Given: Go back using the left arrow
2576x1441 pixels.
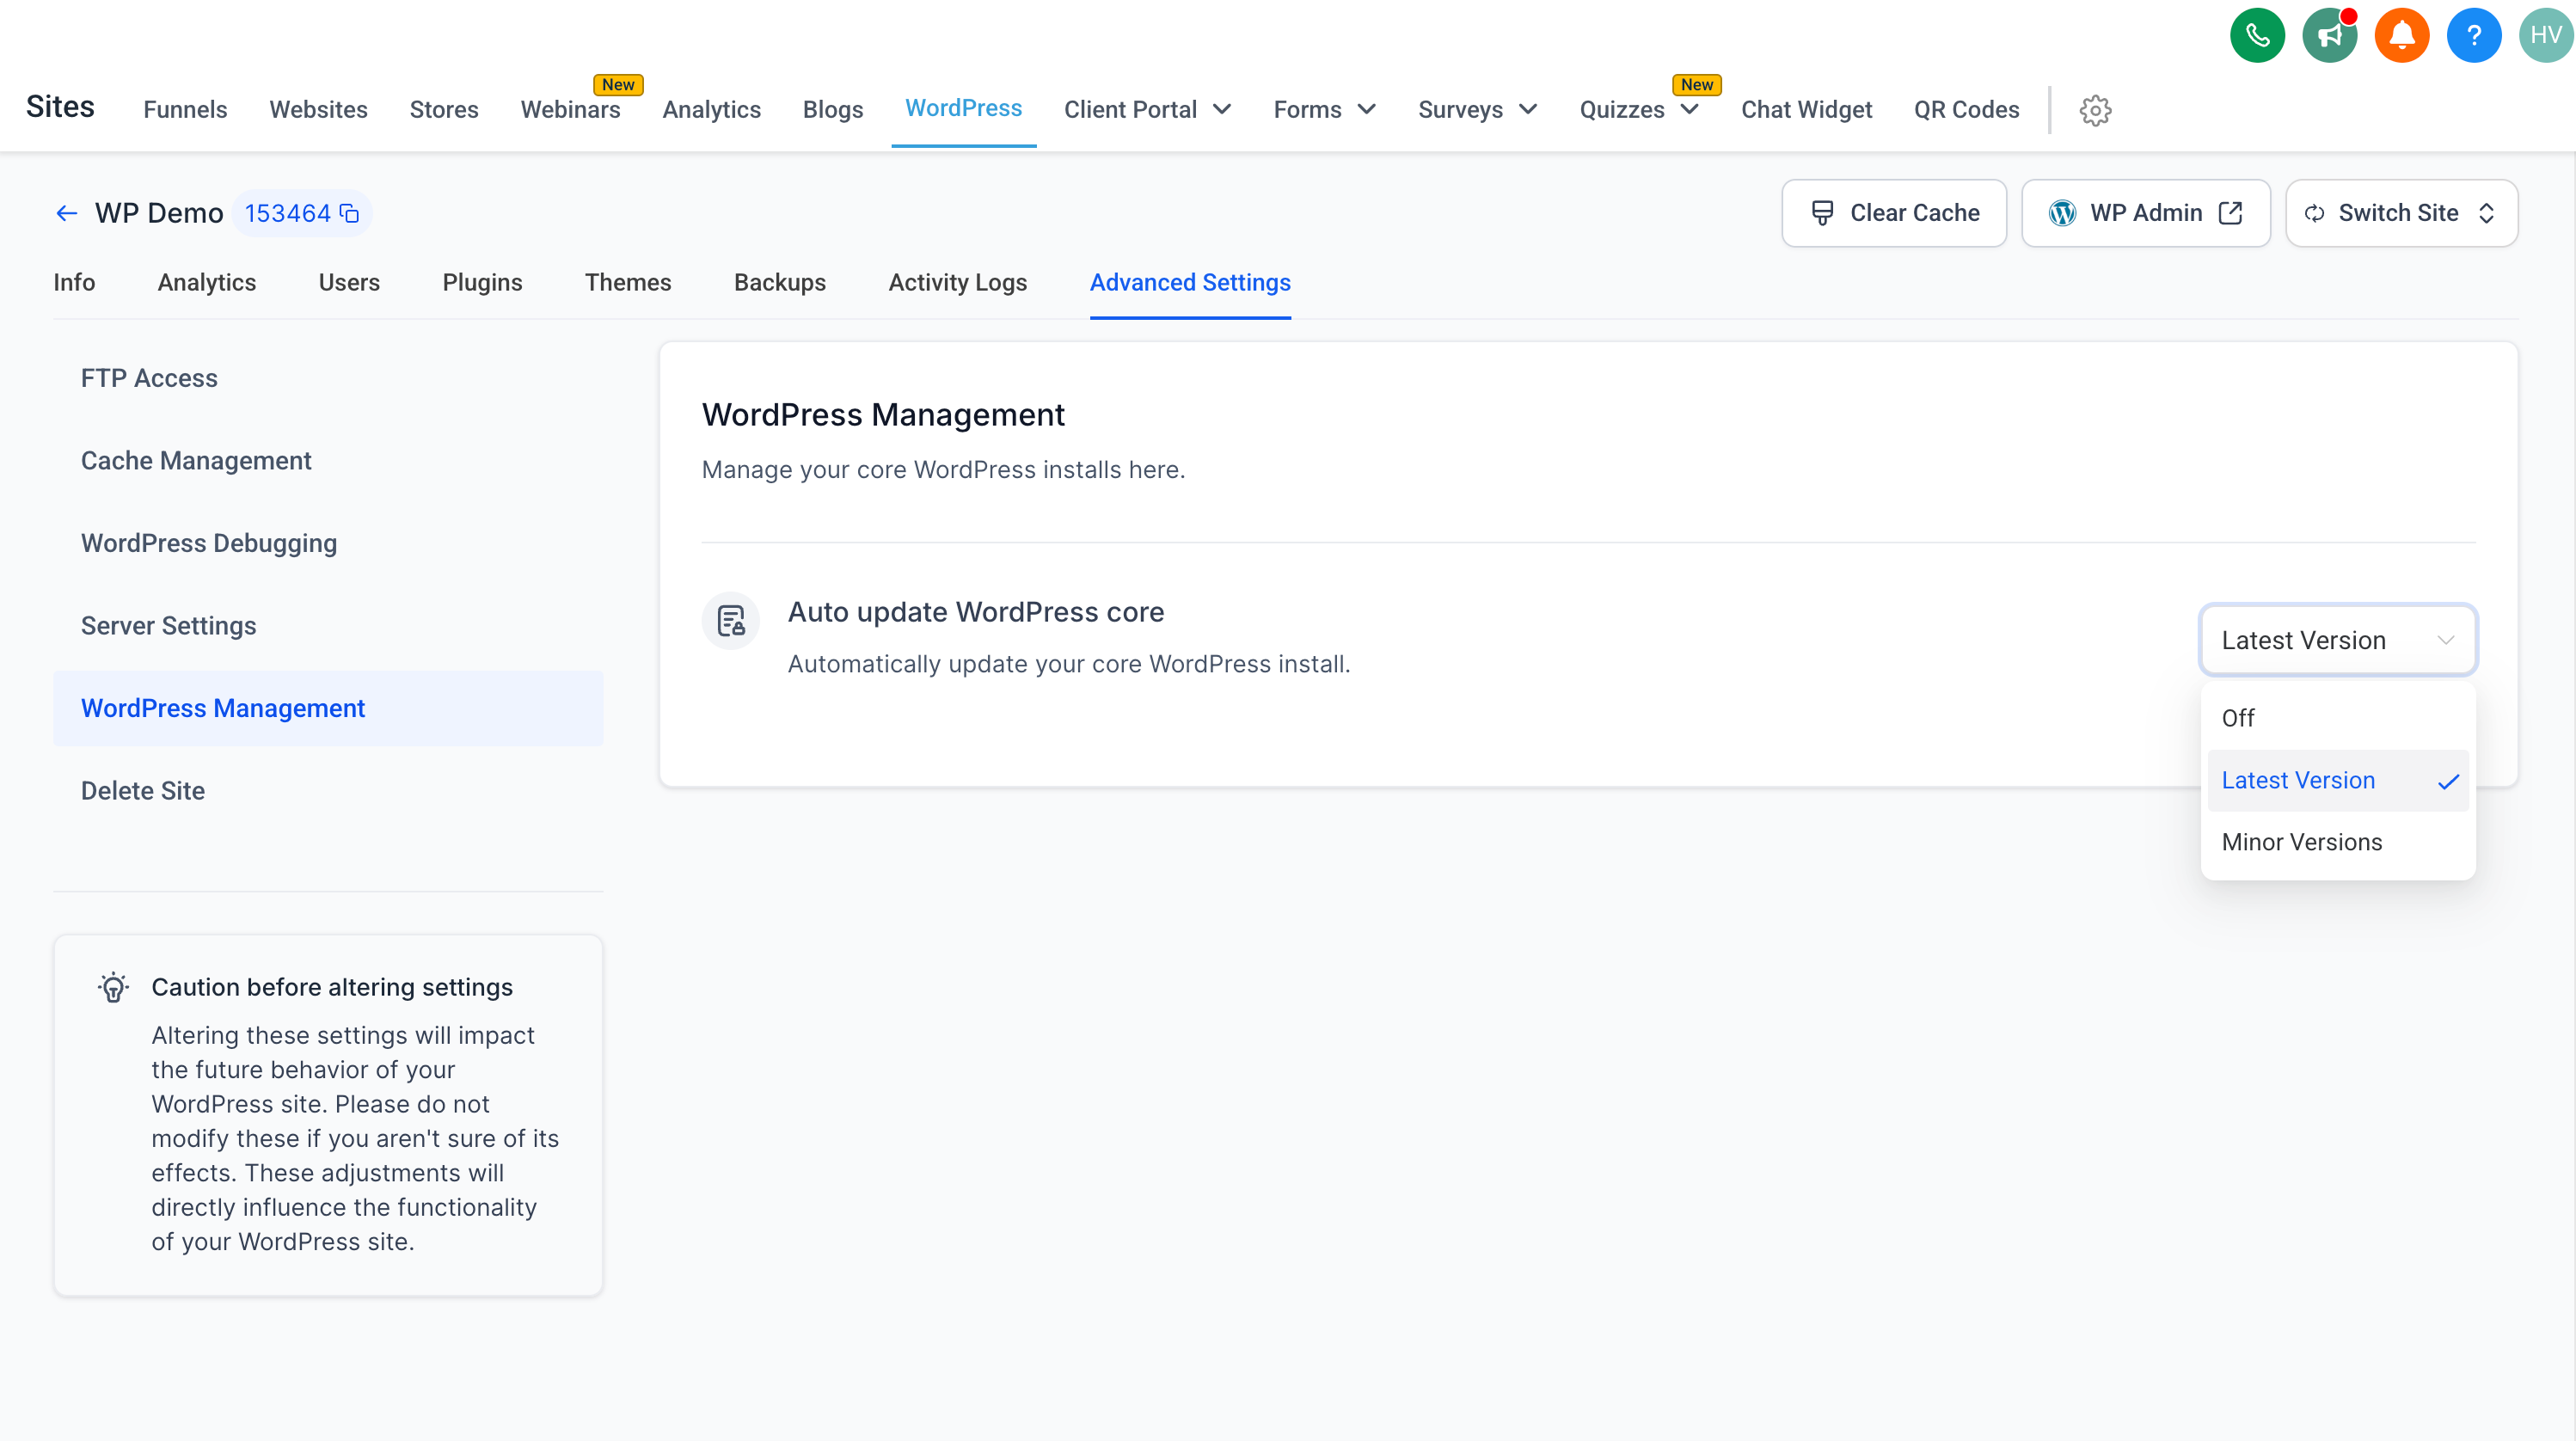Looking at the screenshot, I should (x=66, y=213).
